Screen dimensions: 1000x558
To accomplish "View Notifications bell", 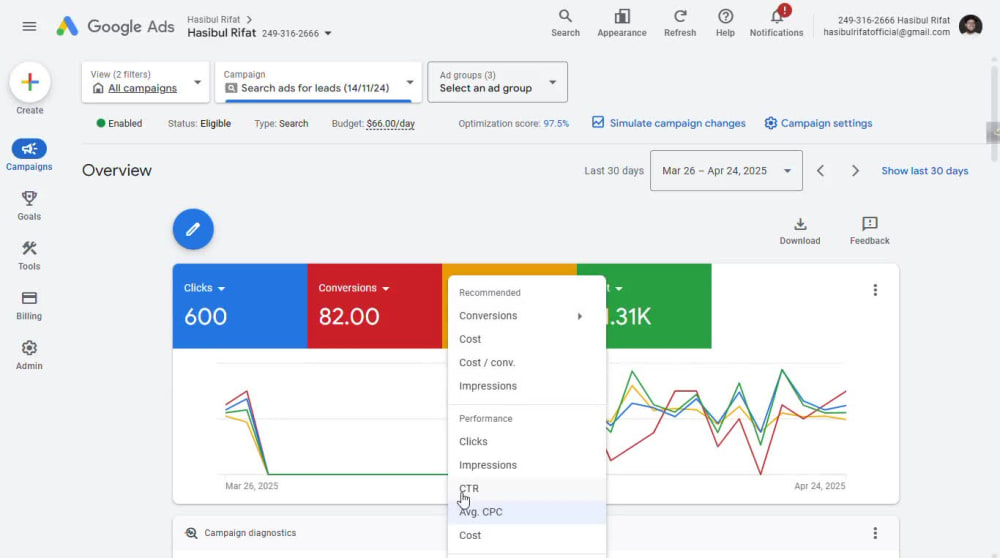I will coord(776,24).
